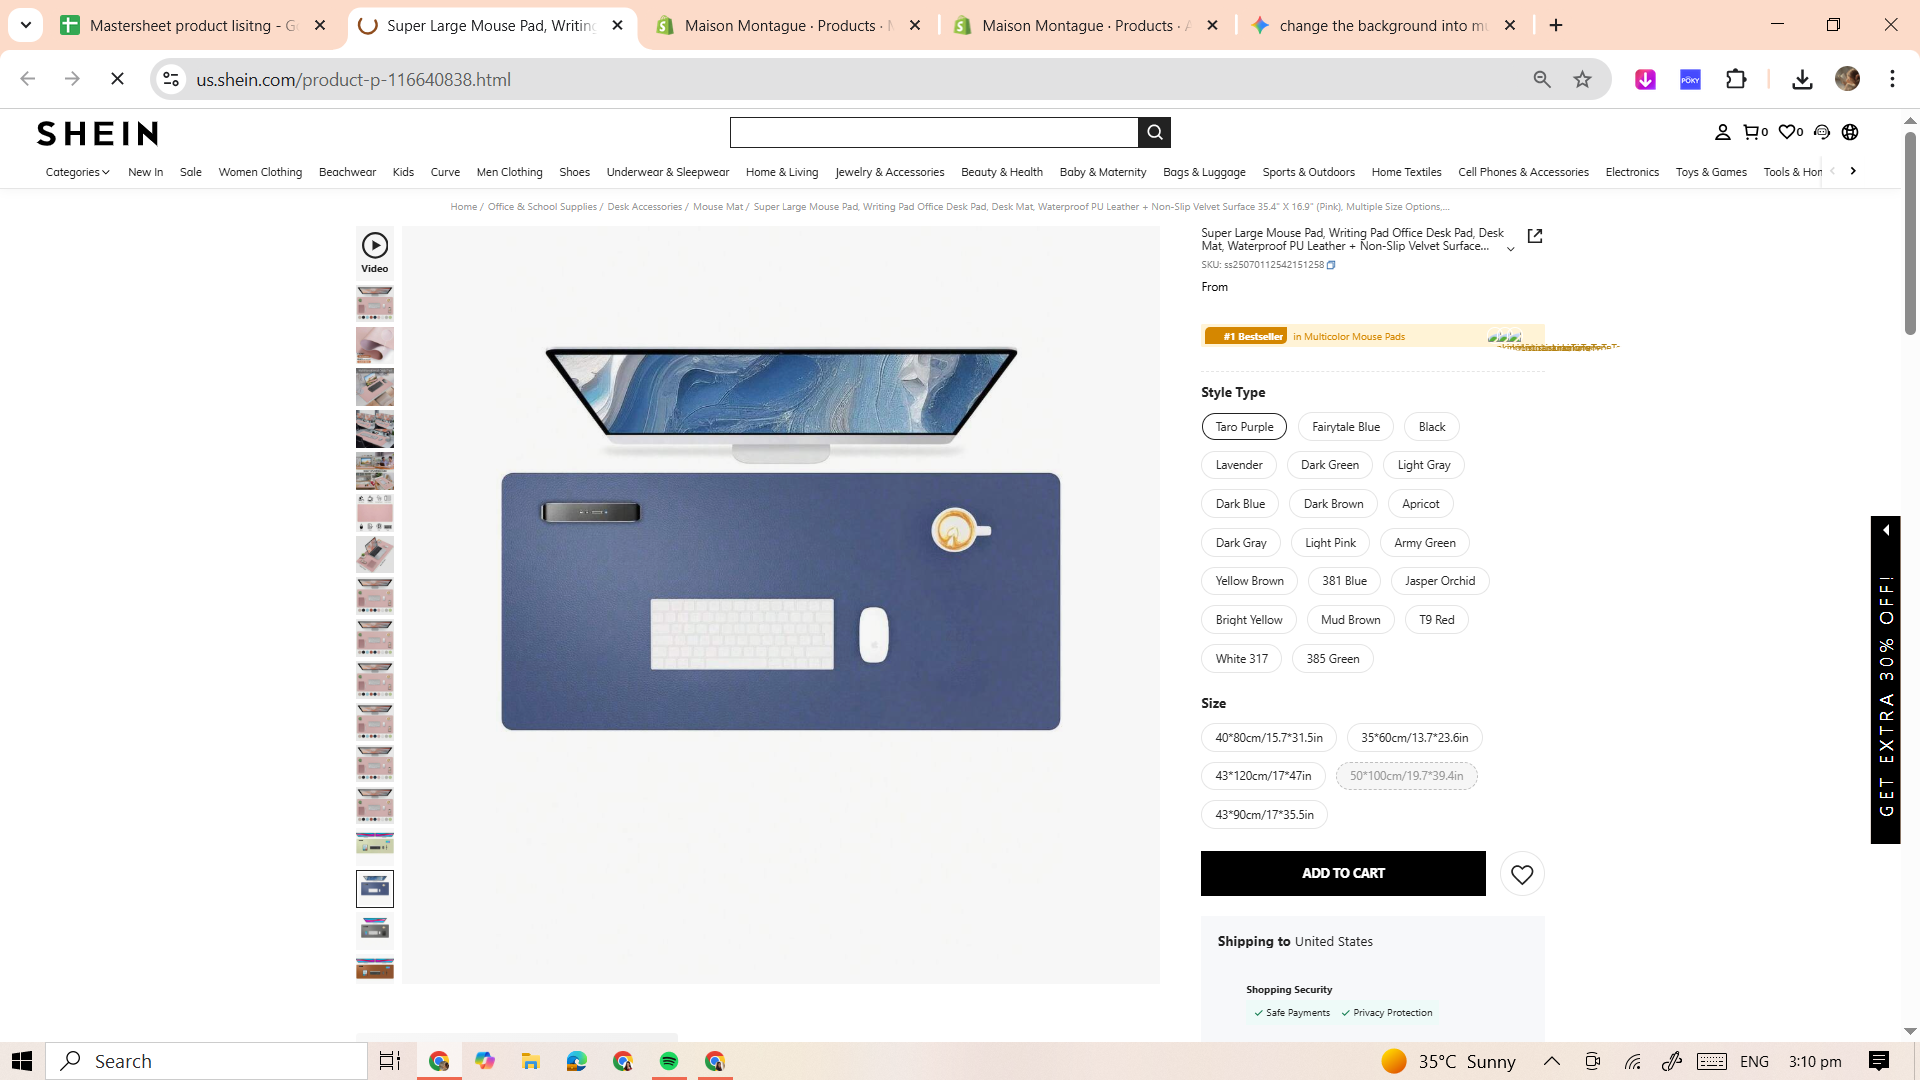
Task: Expand the 30% off side banner arrow
Action: click(x=1886, y=530)
